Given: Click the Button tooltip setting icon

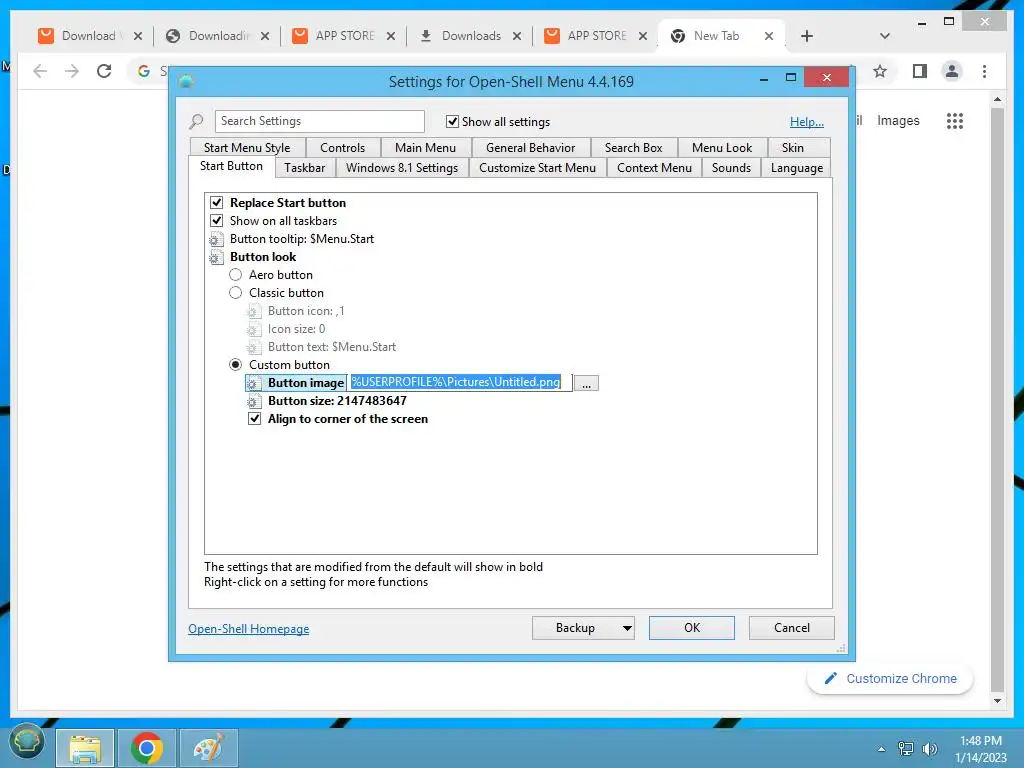Looking at the screenshot, I should point(216,239).
